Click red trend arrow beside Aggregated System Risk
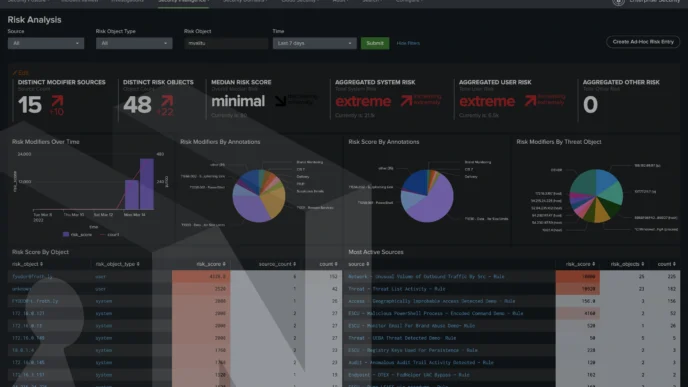Viewport: 688px width, 387px height. 406,101
